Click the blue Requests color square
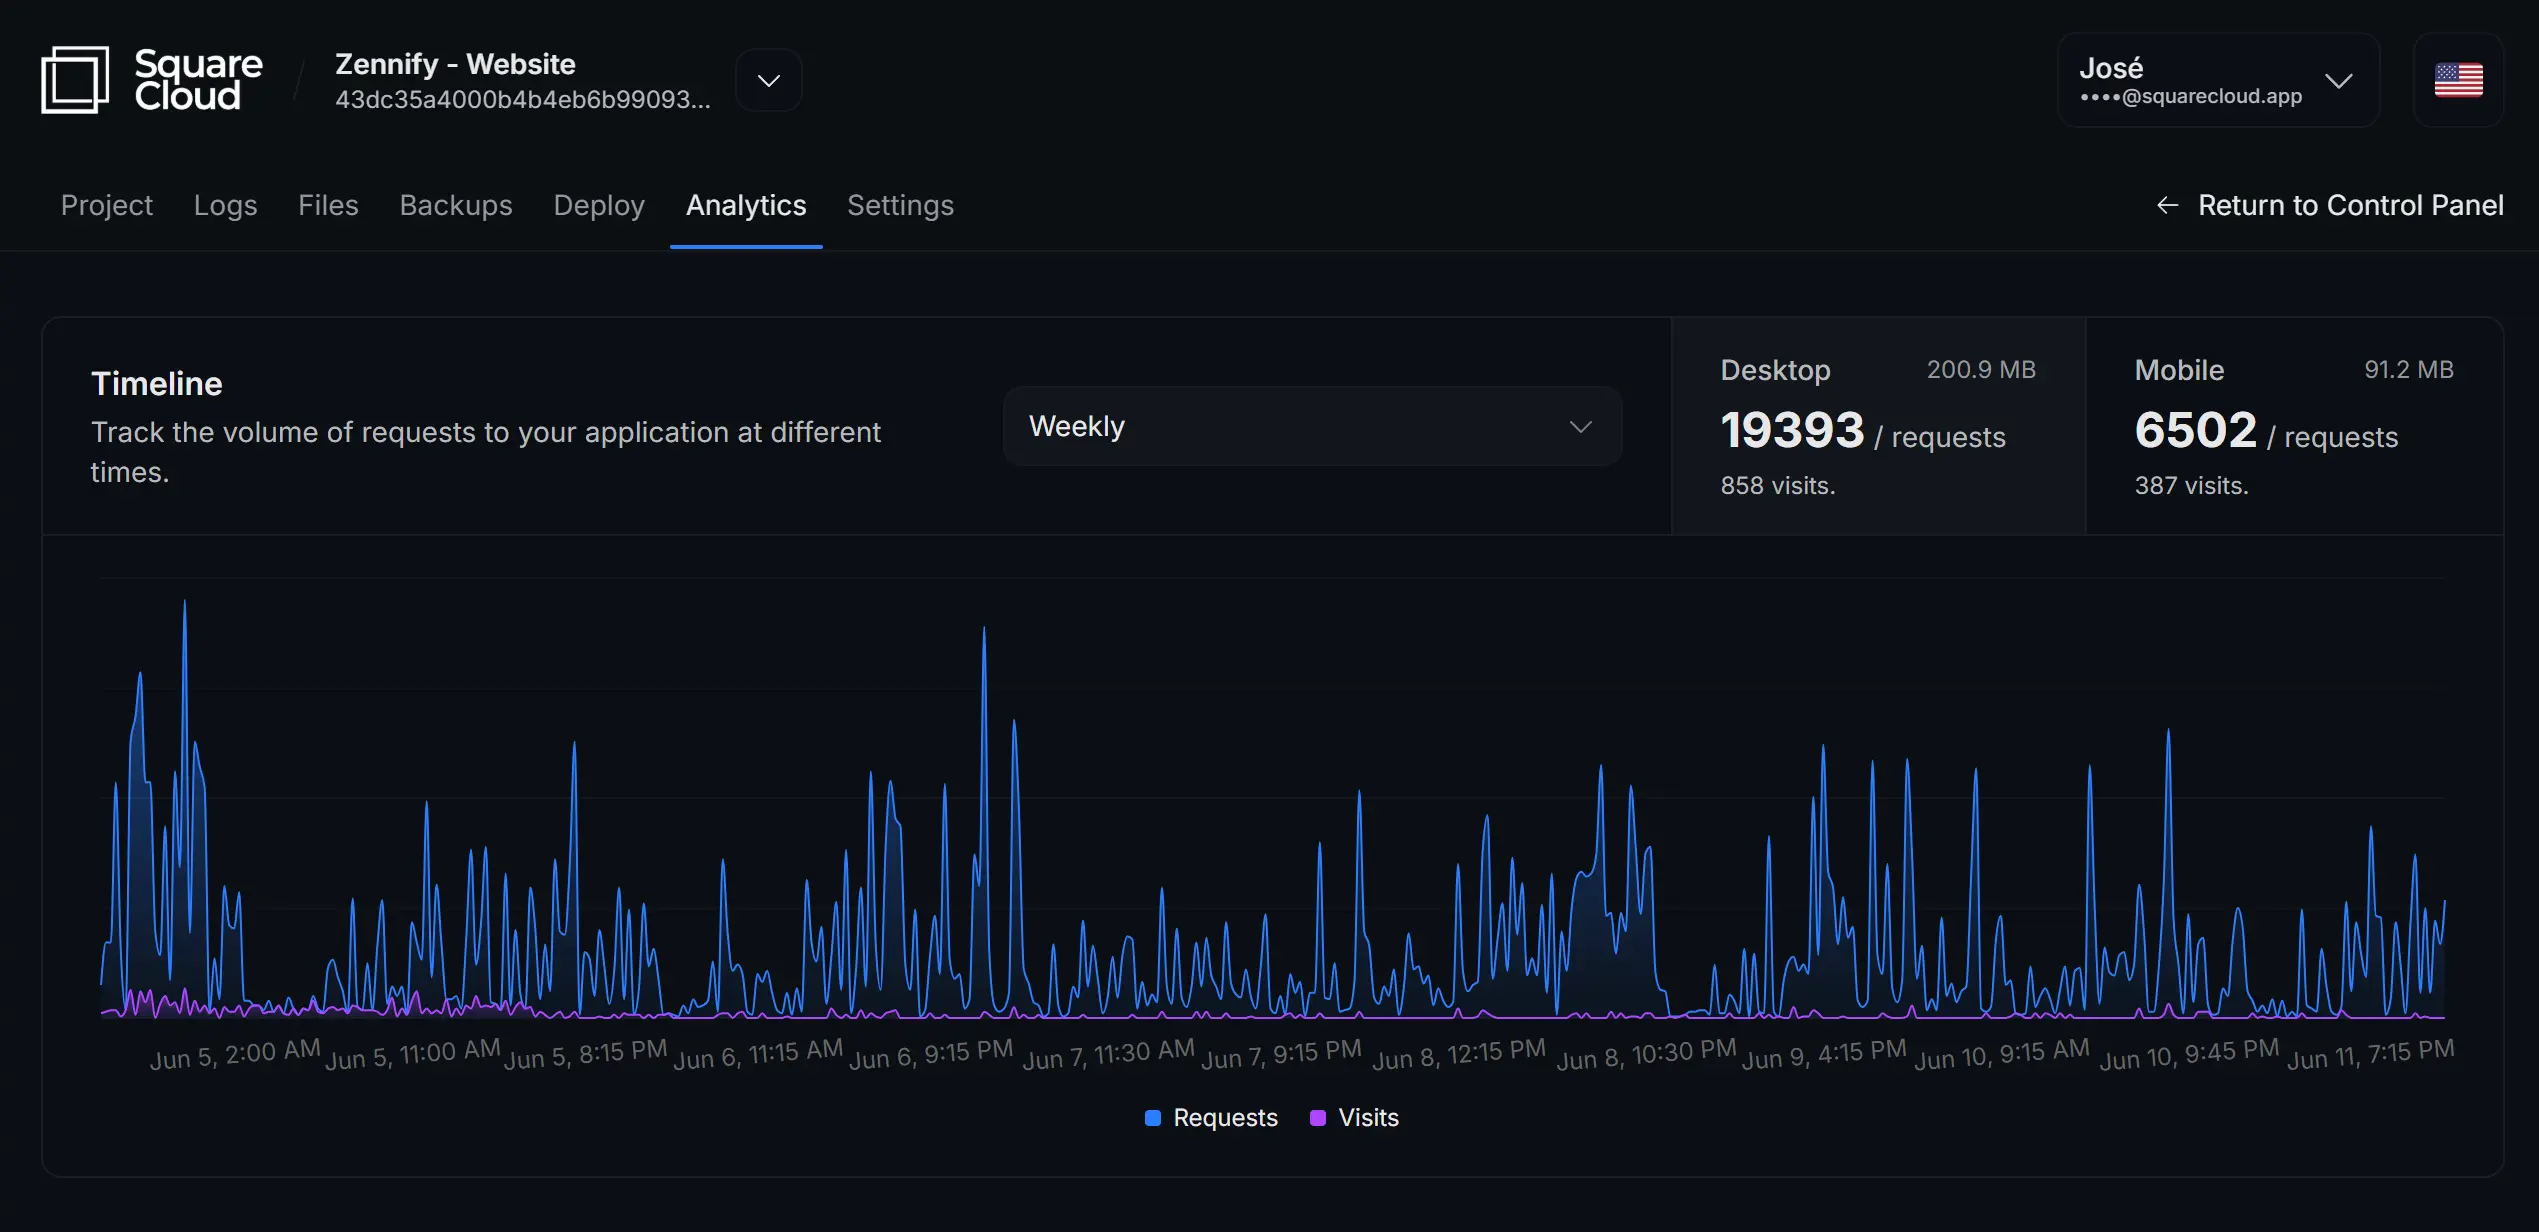 [x=1153, y=1118]
